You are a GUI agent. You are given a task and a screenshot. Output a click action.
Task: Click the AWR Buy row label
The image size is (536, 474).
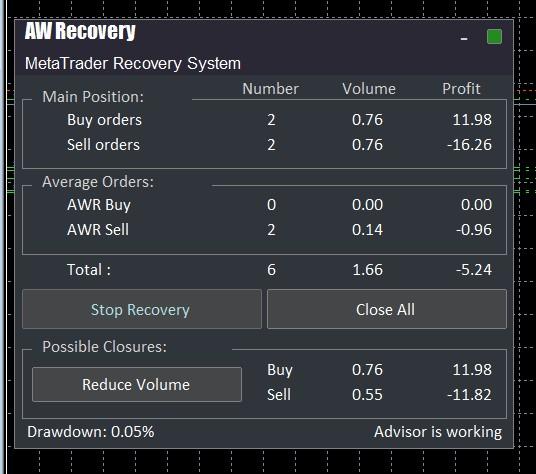pyautogui.click(x=99, y=205)
